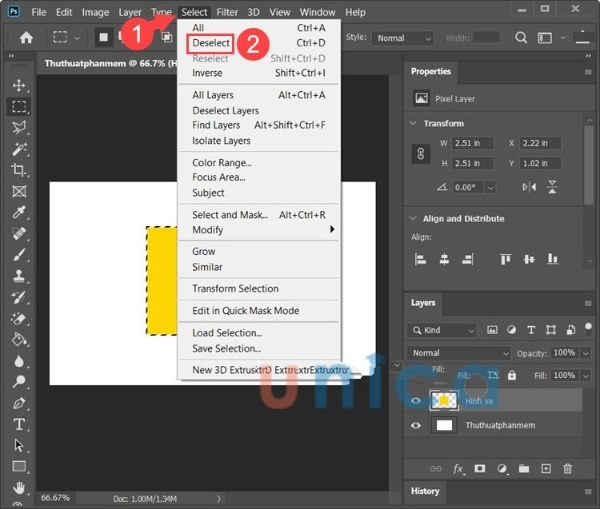600x509 pixels.
Task: Choose Deselect from the Select menu
Action: pyautogui.click(x=211, y=43)
